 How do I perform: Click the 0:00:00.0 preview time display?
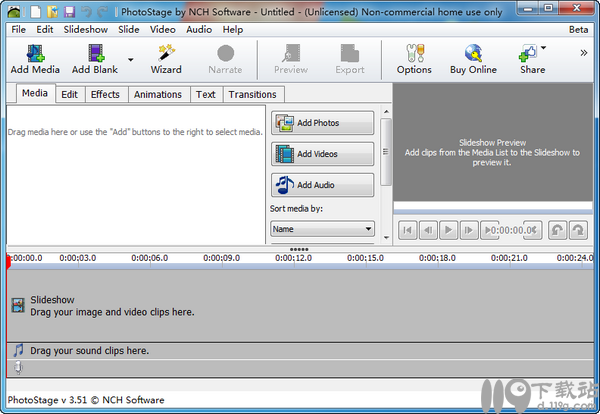click(x=513, y=230)
